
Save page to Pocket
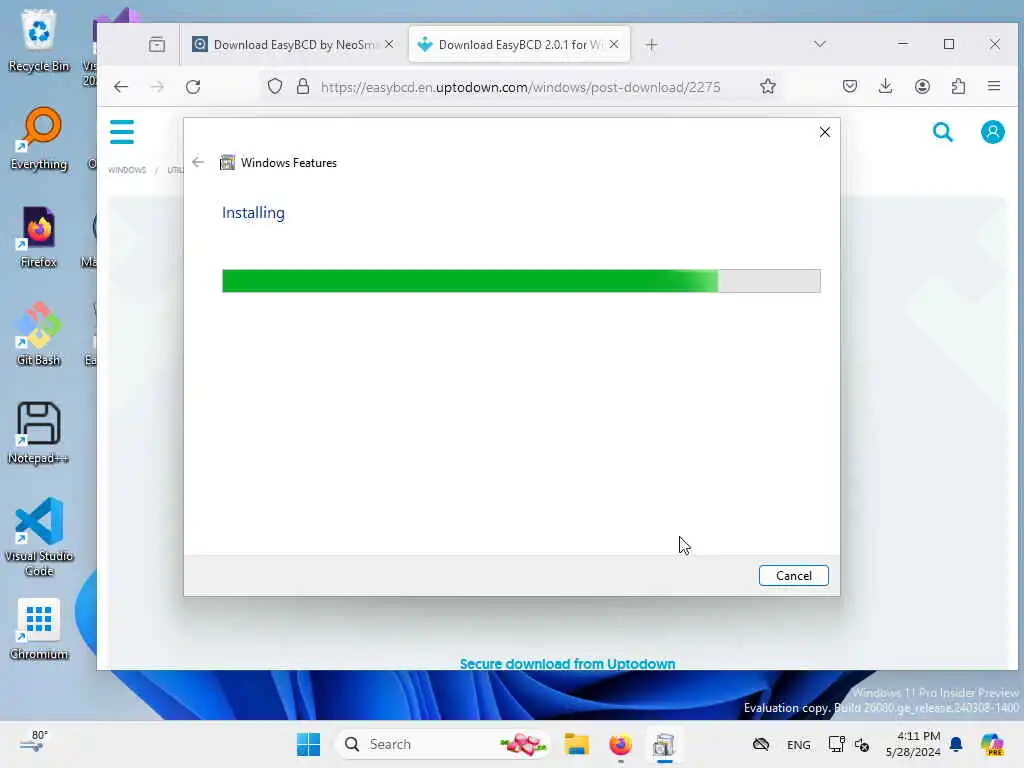850,86
